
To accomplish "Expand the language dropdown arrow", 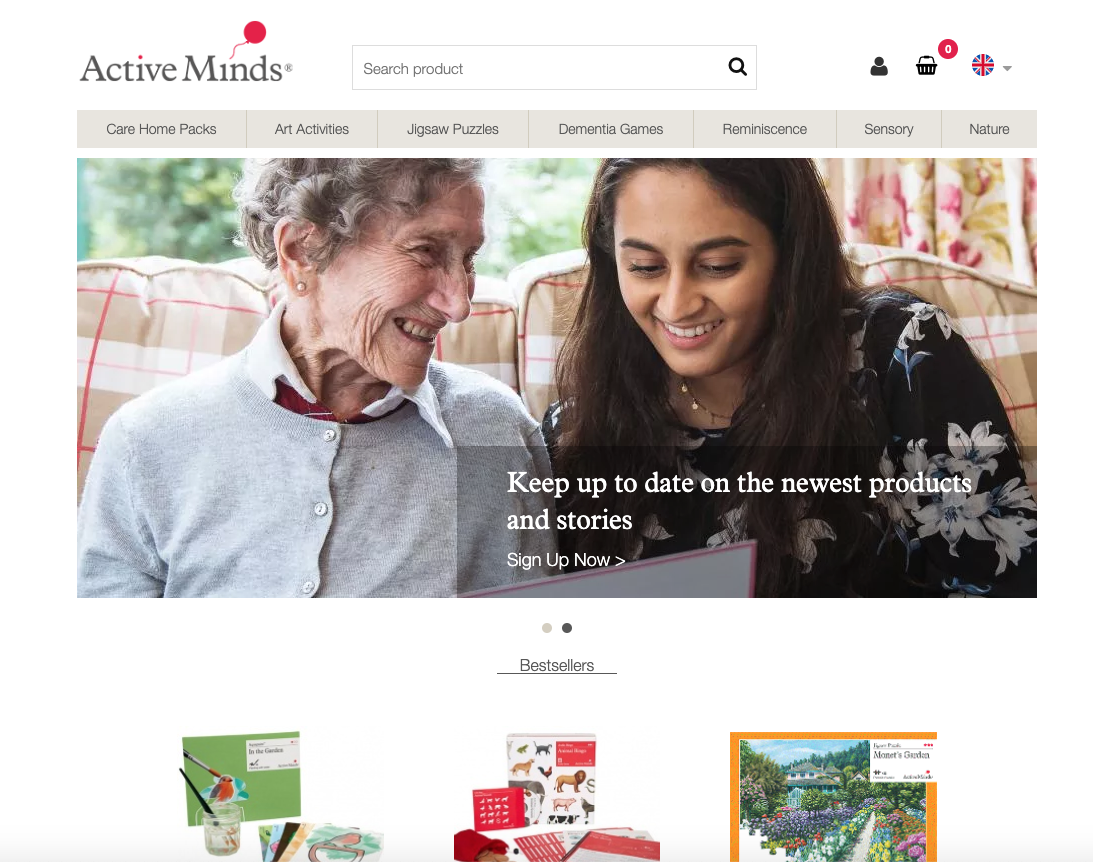I will click(x=1007, y=68).
